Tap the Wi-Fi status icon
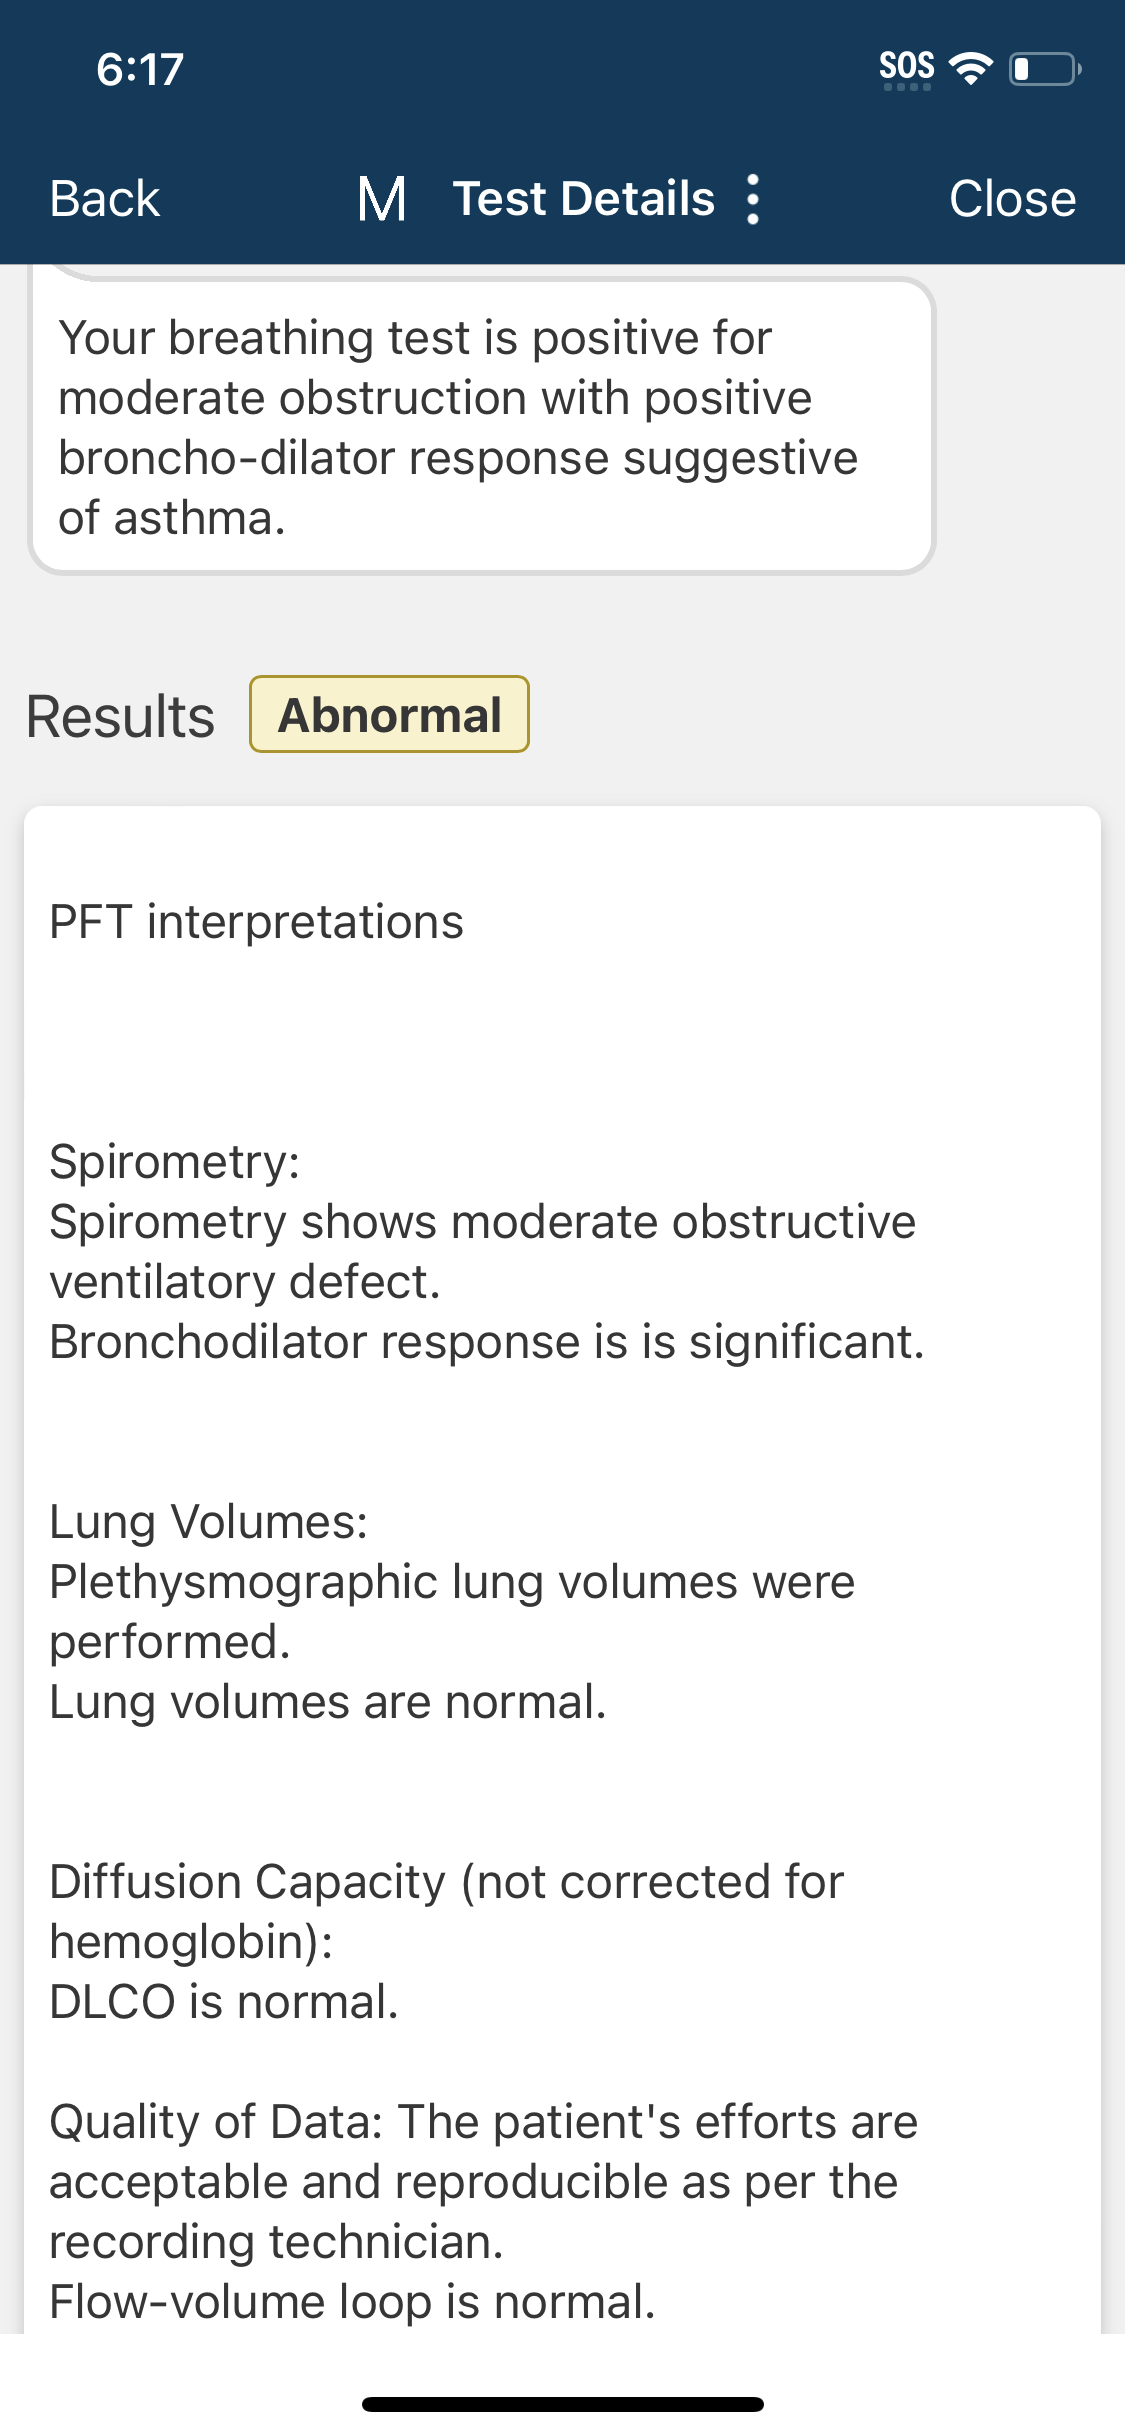Screen dimensions: 1125x2436 [x=969, y=68]
